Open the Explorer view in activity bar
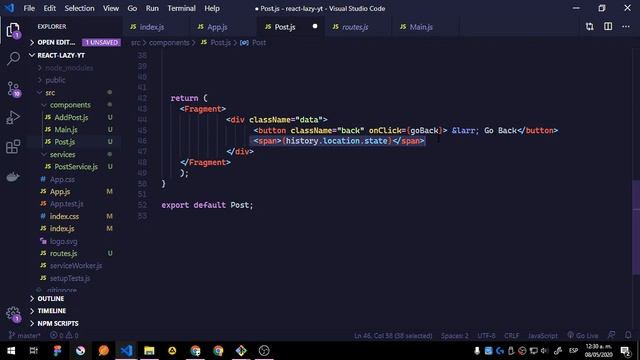 pyautogui.click(x=13, y=30)
